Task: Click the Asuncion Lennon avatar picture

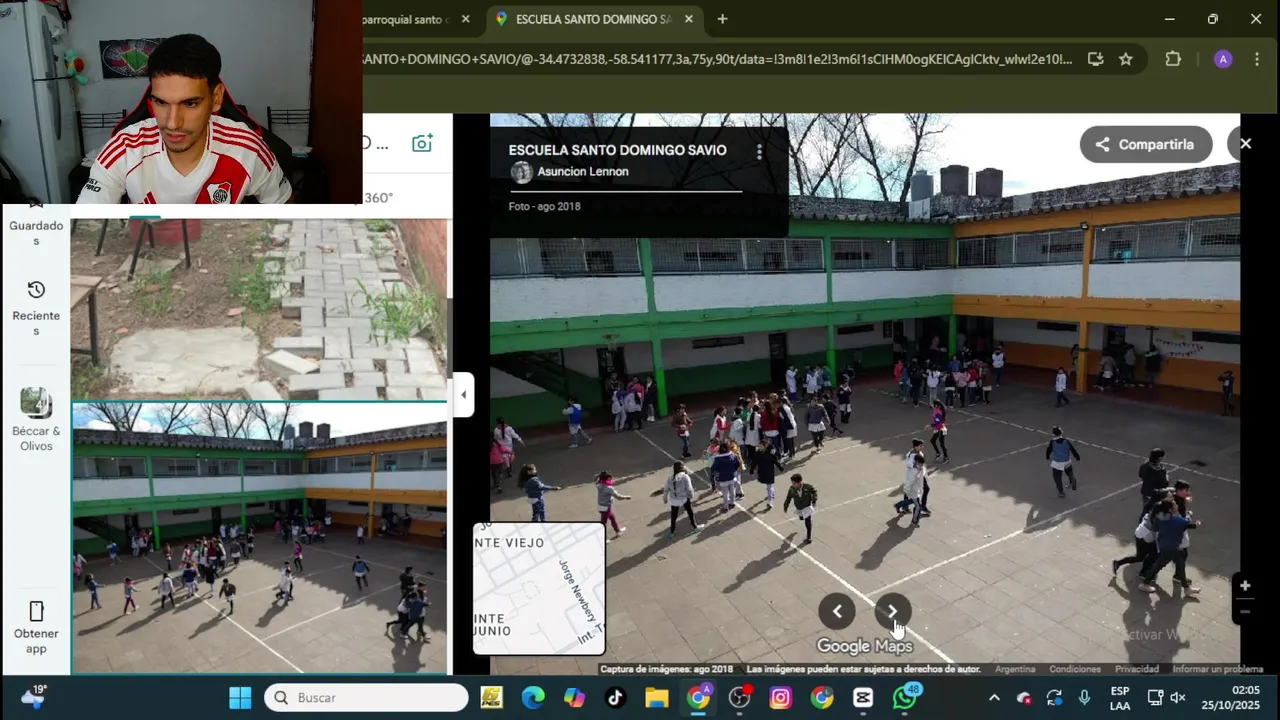Action: (x=522, y=172)
